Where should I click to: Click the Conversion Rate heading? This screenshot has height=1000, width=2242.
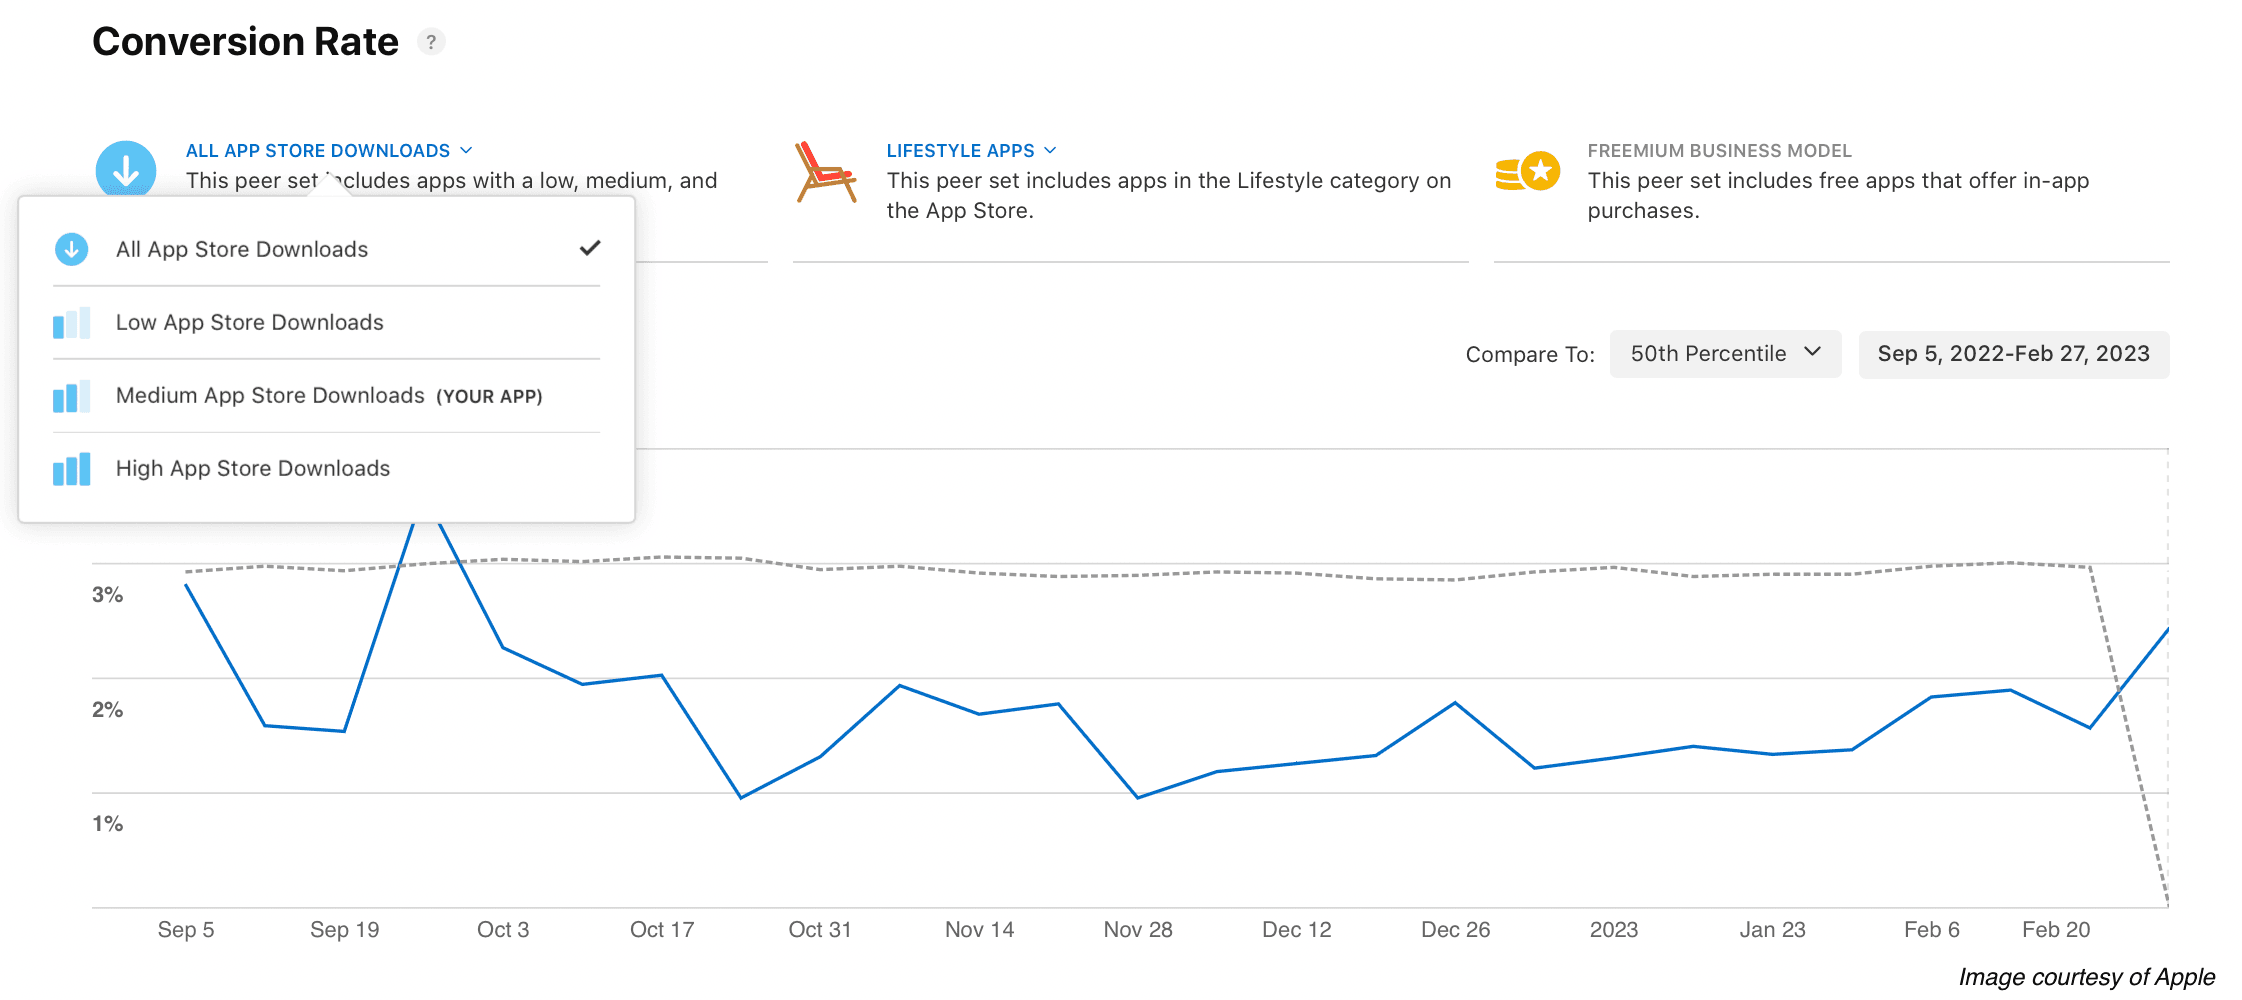coord(245,41)
